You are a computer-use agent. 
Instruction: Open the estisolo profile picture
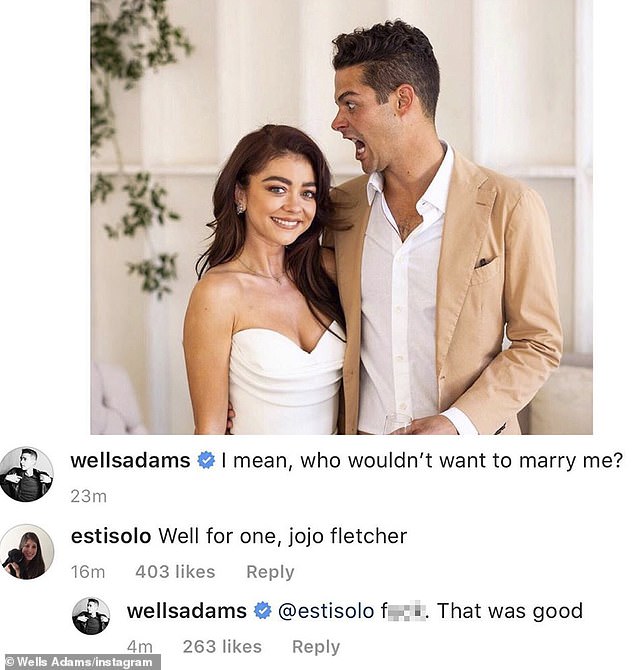click(26, 551)
